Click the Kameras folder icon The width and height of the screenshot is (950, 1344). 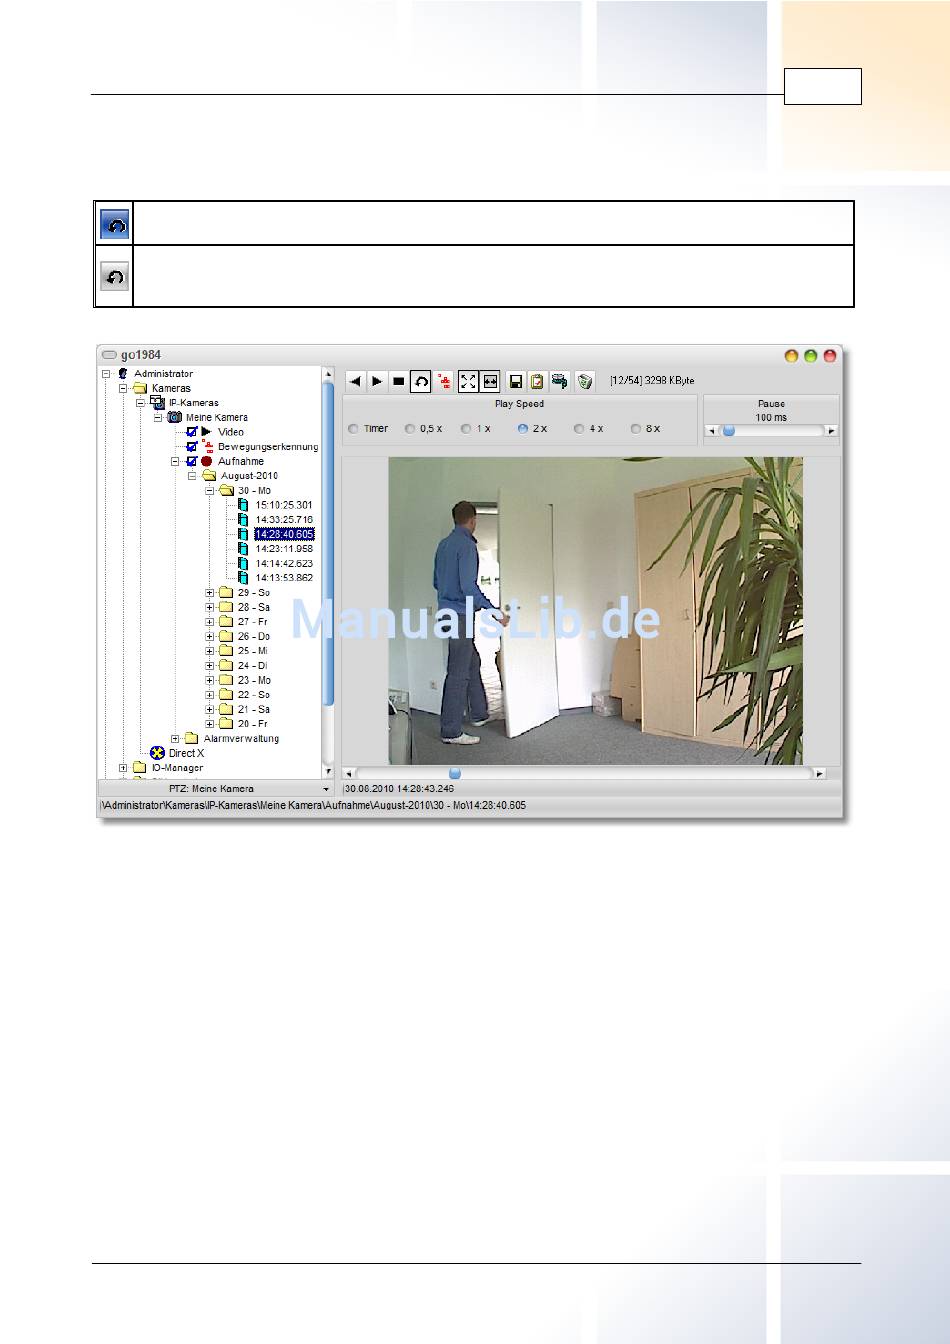click(x=140, y=388)
